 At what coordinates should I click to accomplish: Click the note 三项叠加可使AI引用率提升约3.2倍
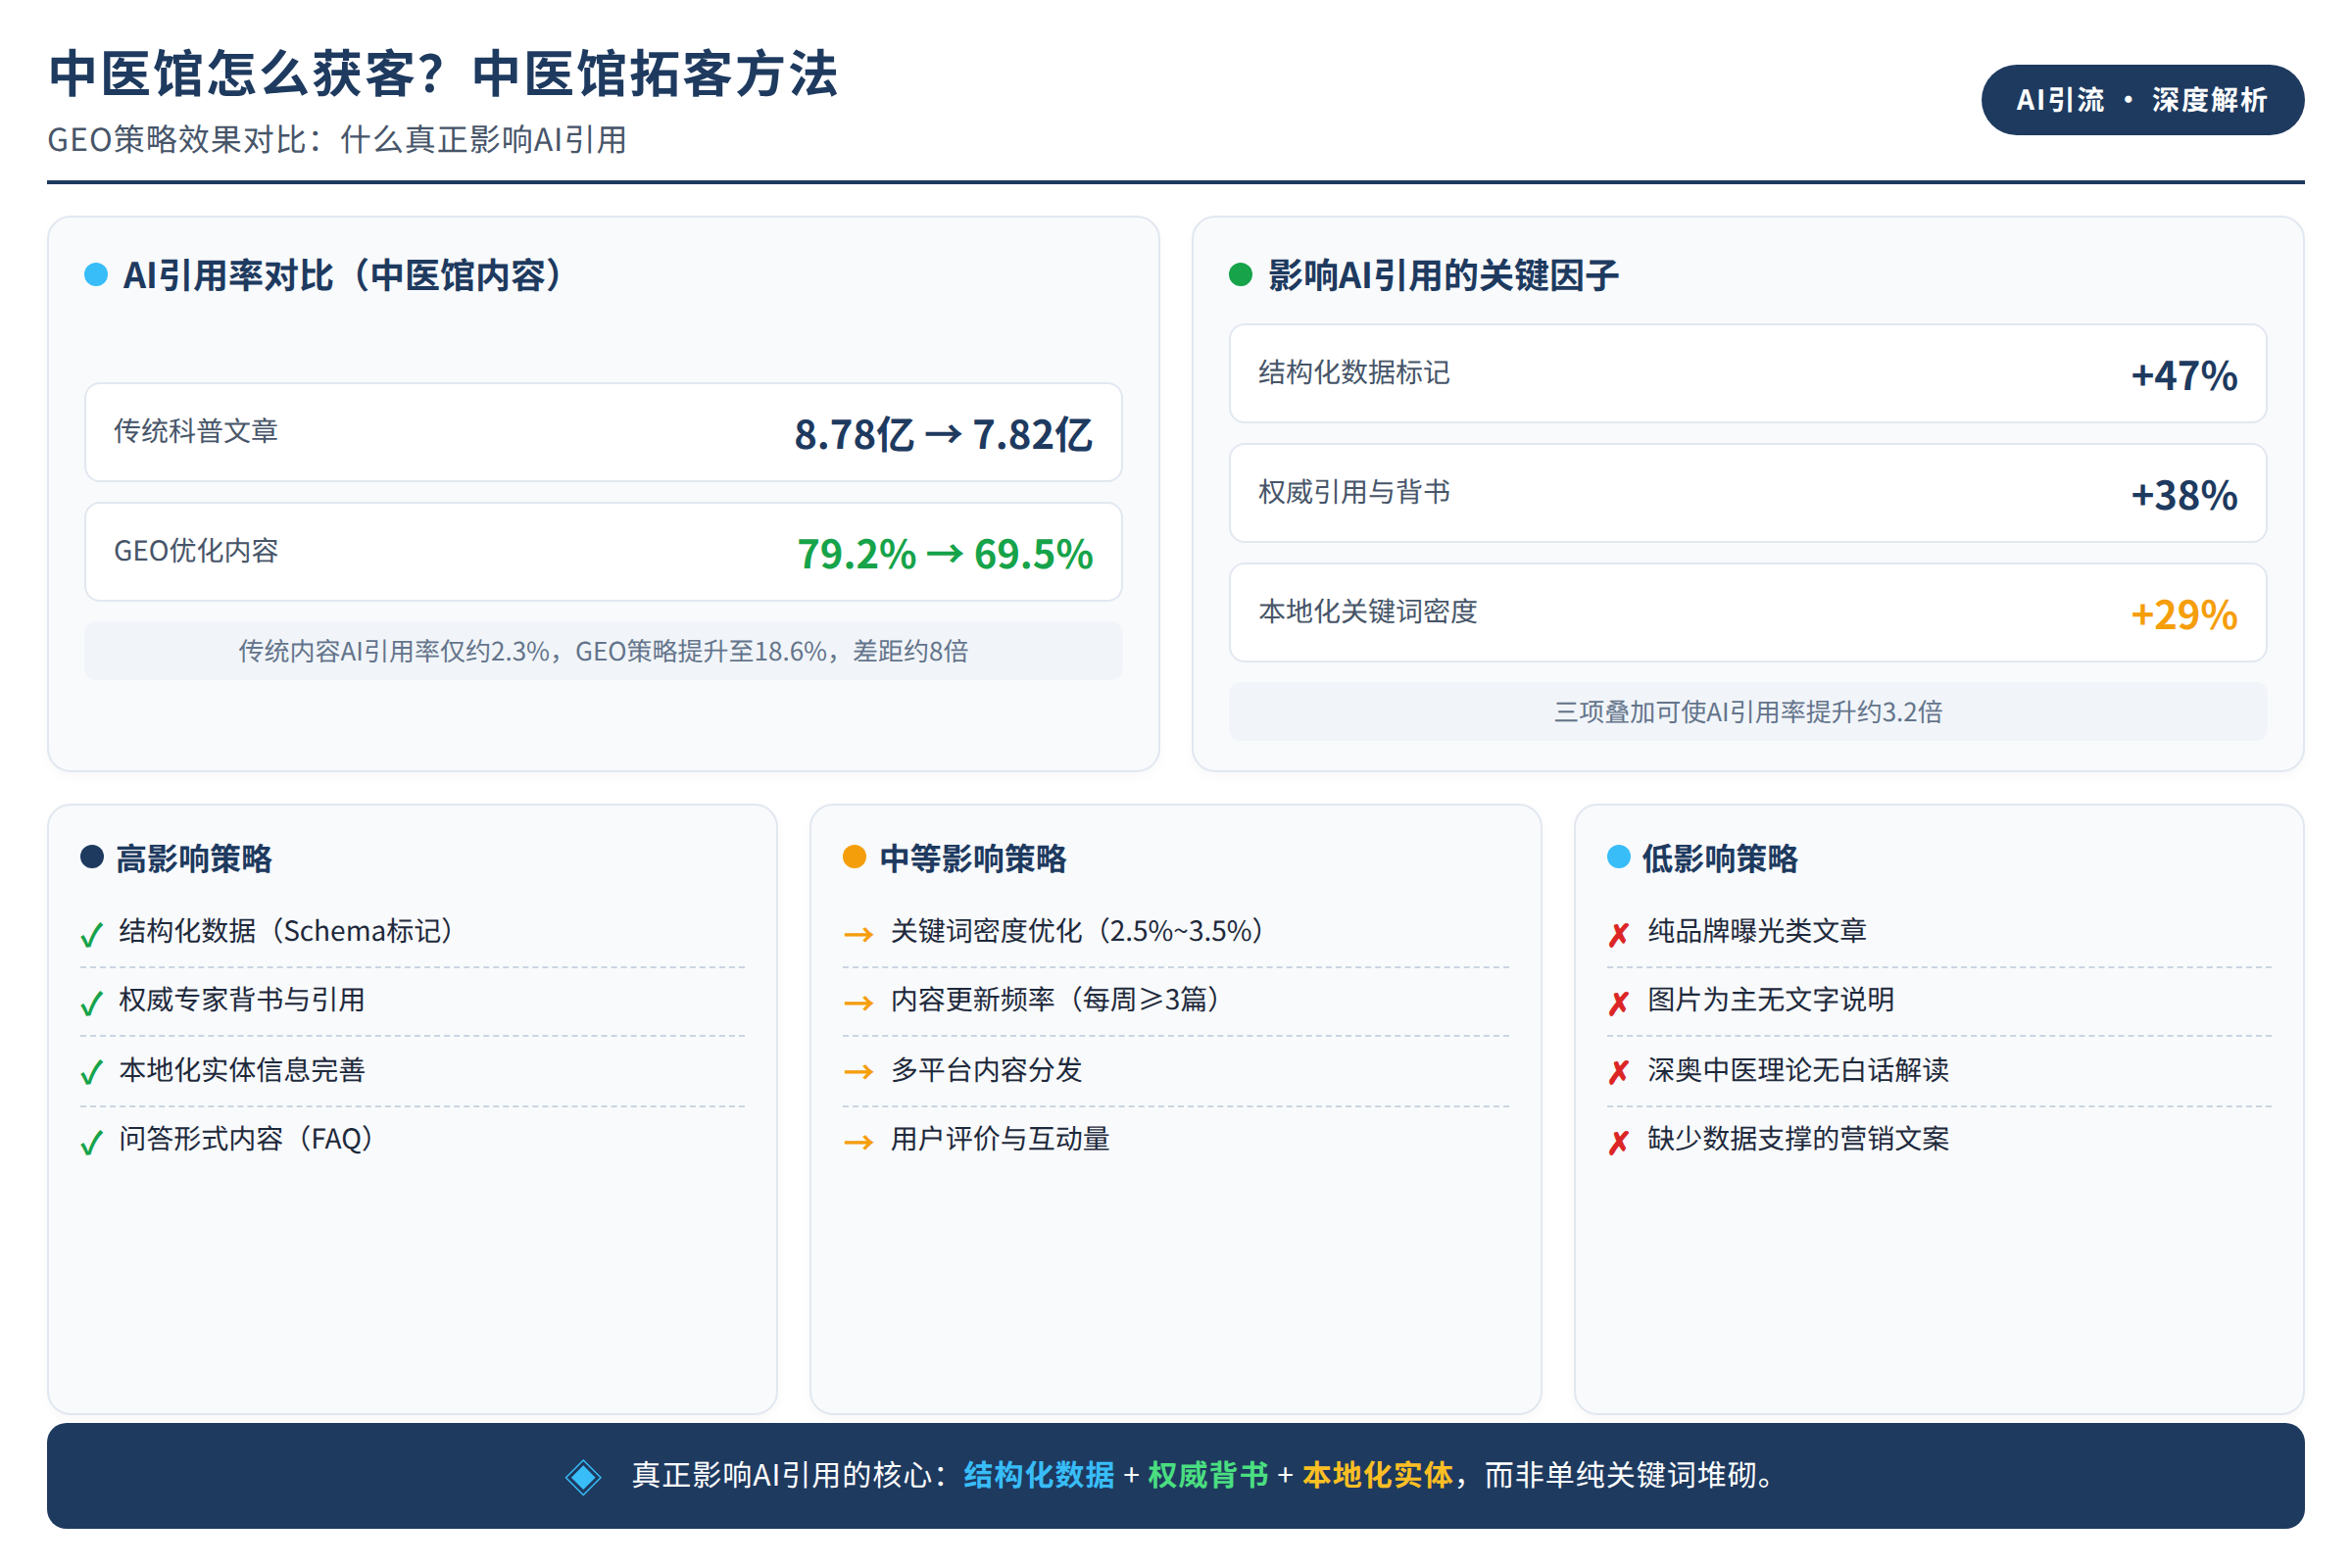pos(1748,712)
